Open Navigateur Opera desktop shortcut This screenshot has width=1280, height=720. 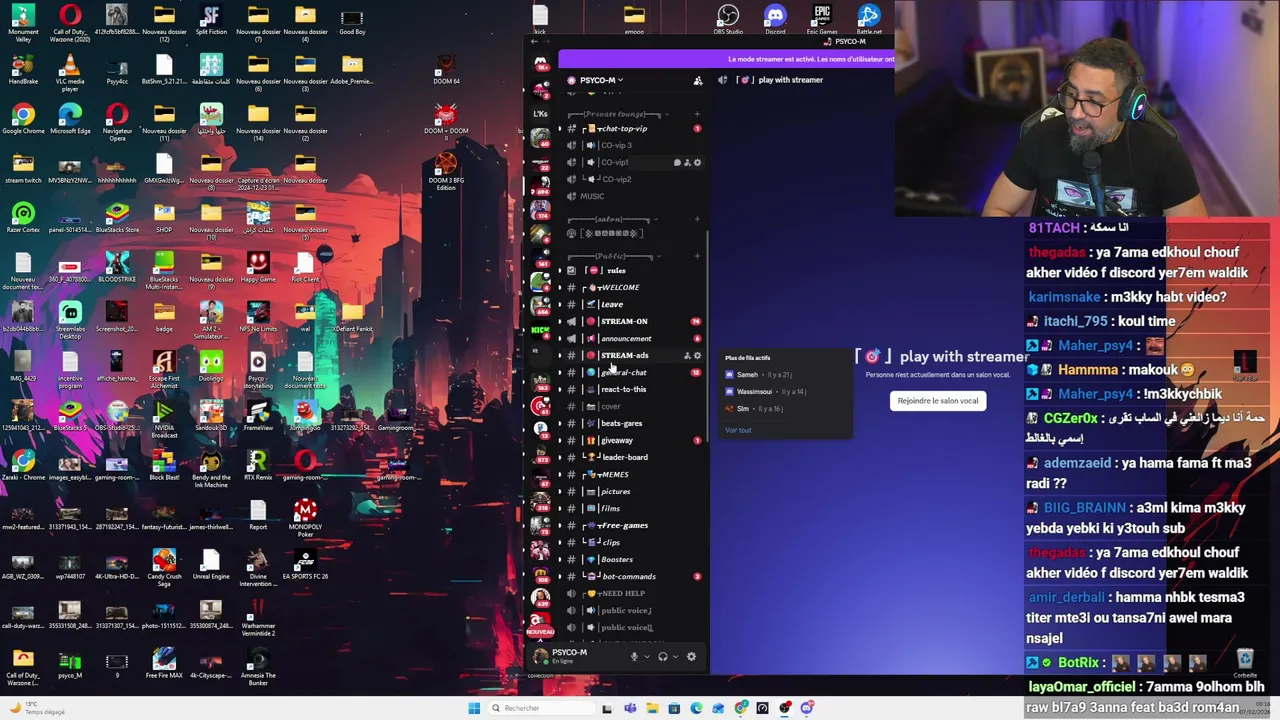(117, 121)
